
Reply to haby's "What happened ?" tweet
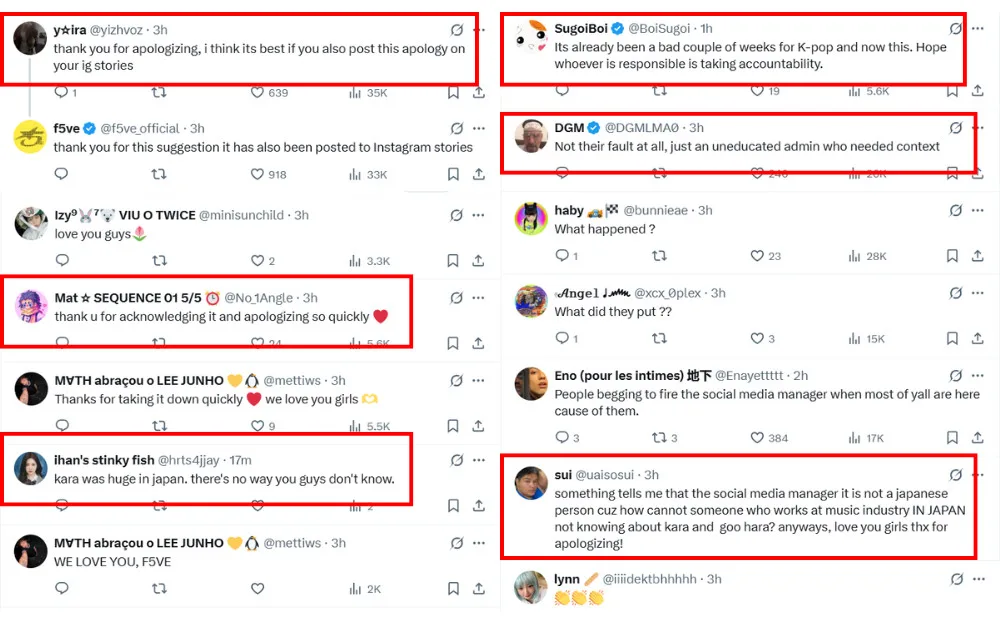click(x=561, y=256)
